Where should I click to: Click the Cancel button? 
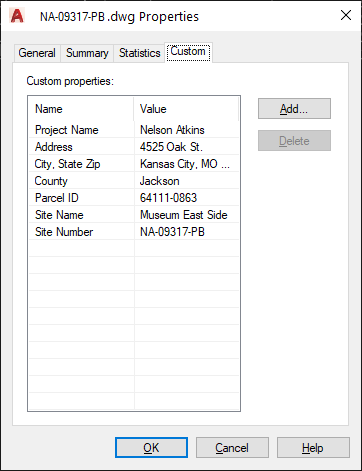tap(232, 448)
